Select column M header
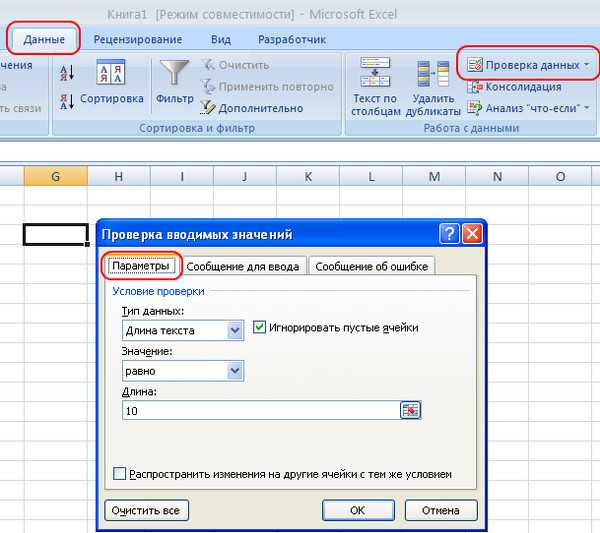This screenshot has width=600, height=533. point(434,176)
